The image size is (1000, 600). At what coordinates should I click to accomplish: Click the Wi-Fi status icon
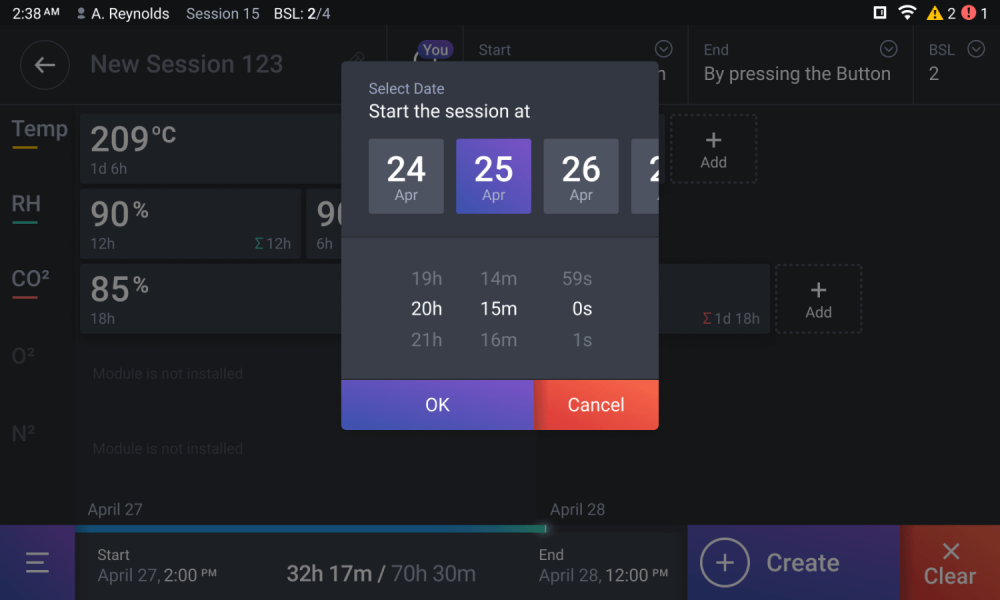pyautogui.click(x=907, y=13)
